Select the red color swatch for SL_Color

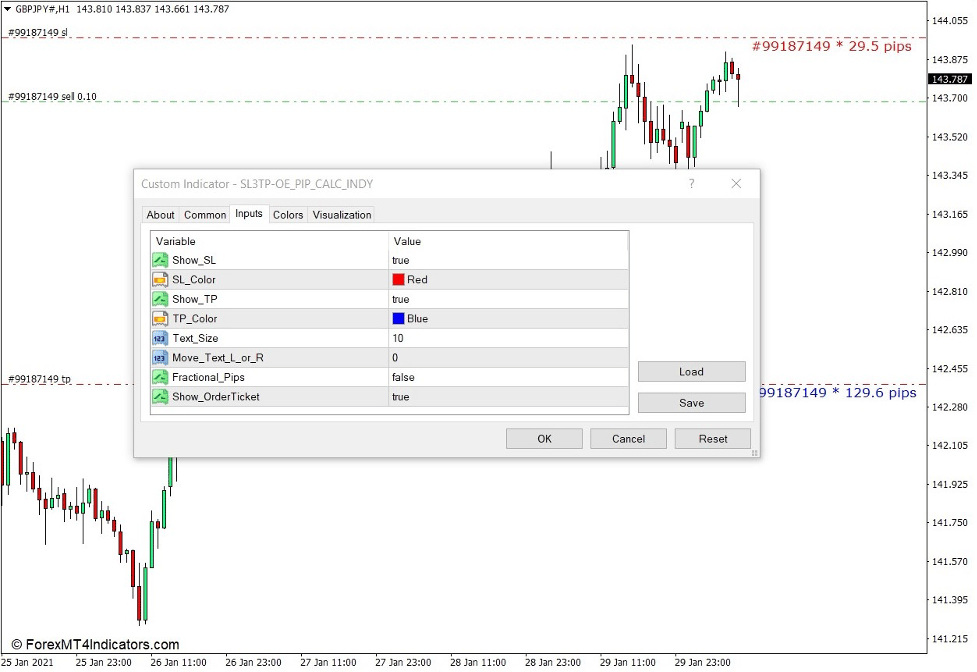(398, 279)
